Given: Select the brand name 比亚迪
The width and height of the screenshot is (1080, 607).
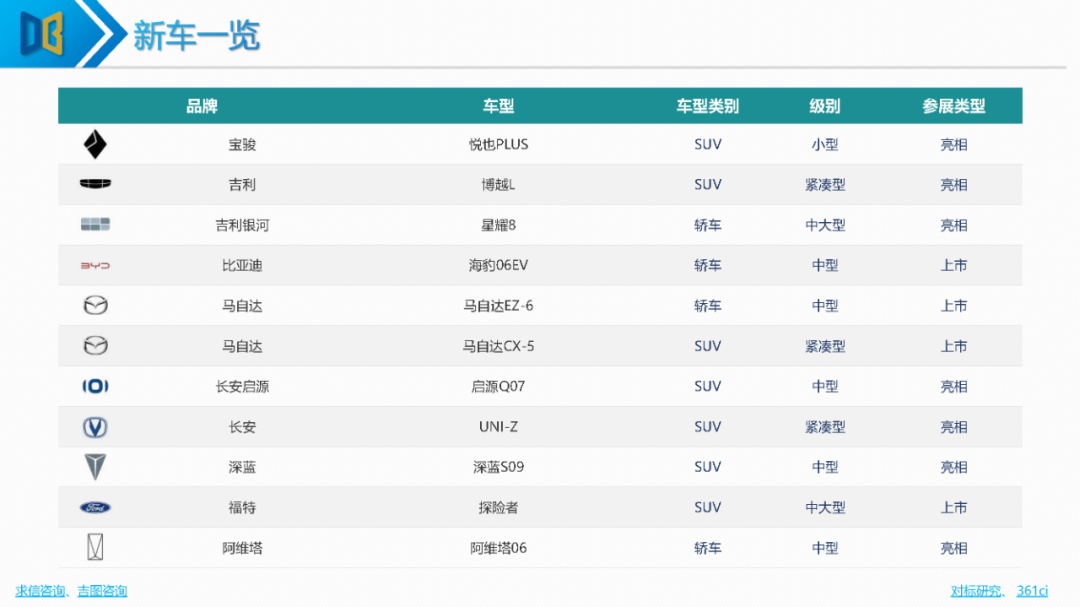Looking at the screenshot, I should (242, 265).
